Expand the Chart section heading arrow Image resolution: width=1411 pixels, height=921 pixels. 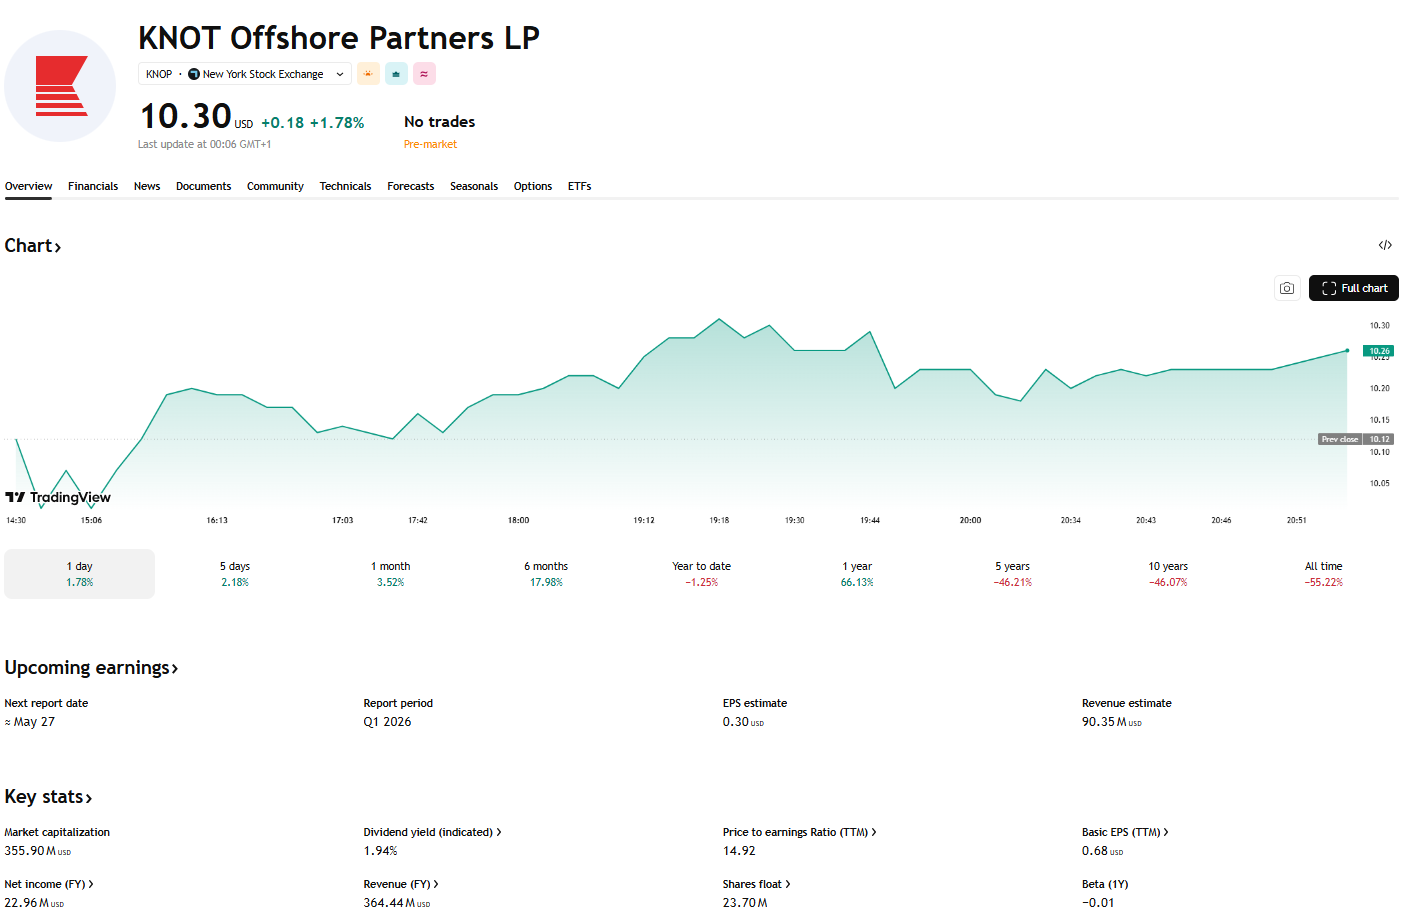[58, 247]
